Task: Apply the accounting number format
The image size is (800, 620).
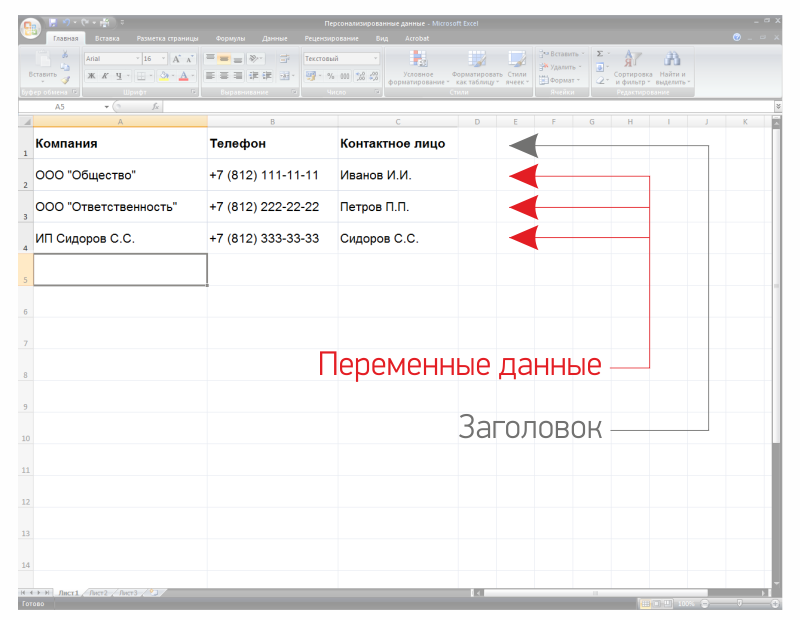Action: click(x=311, y=76)
